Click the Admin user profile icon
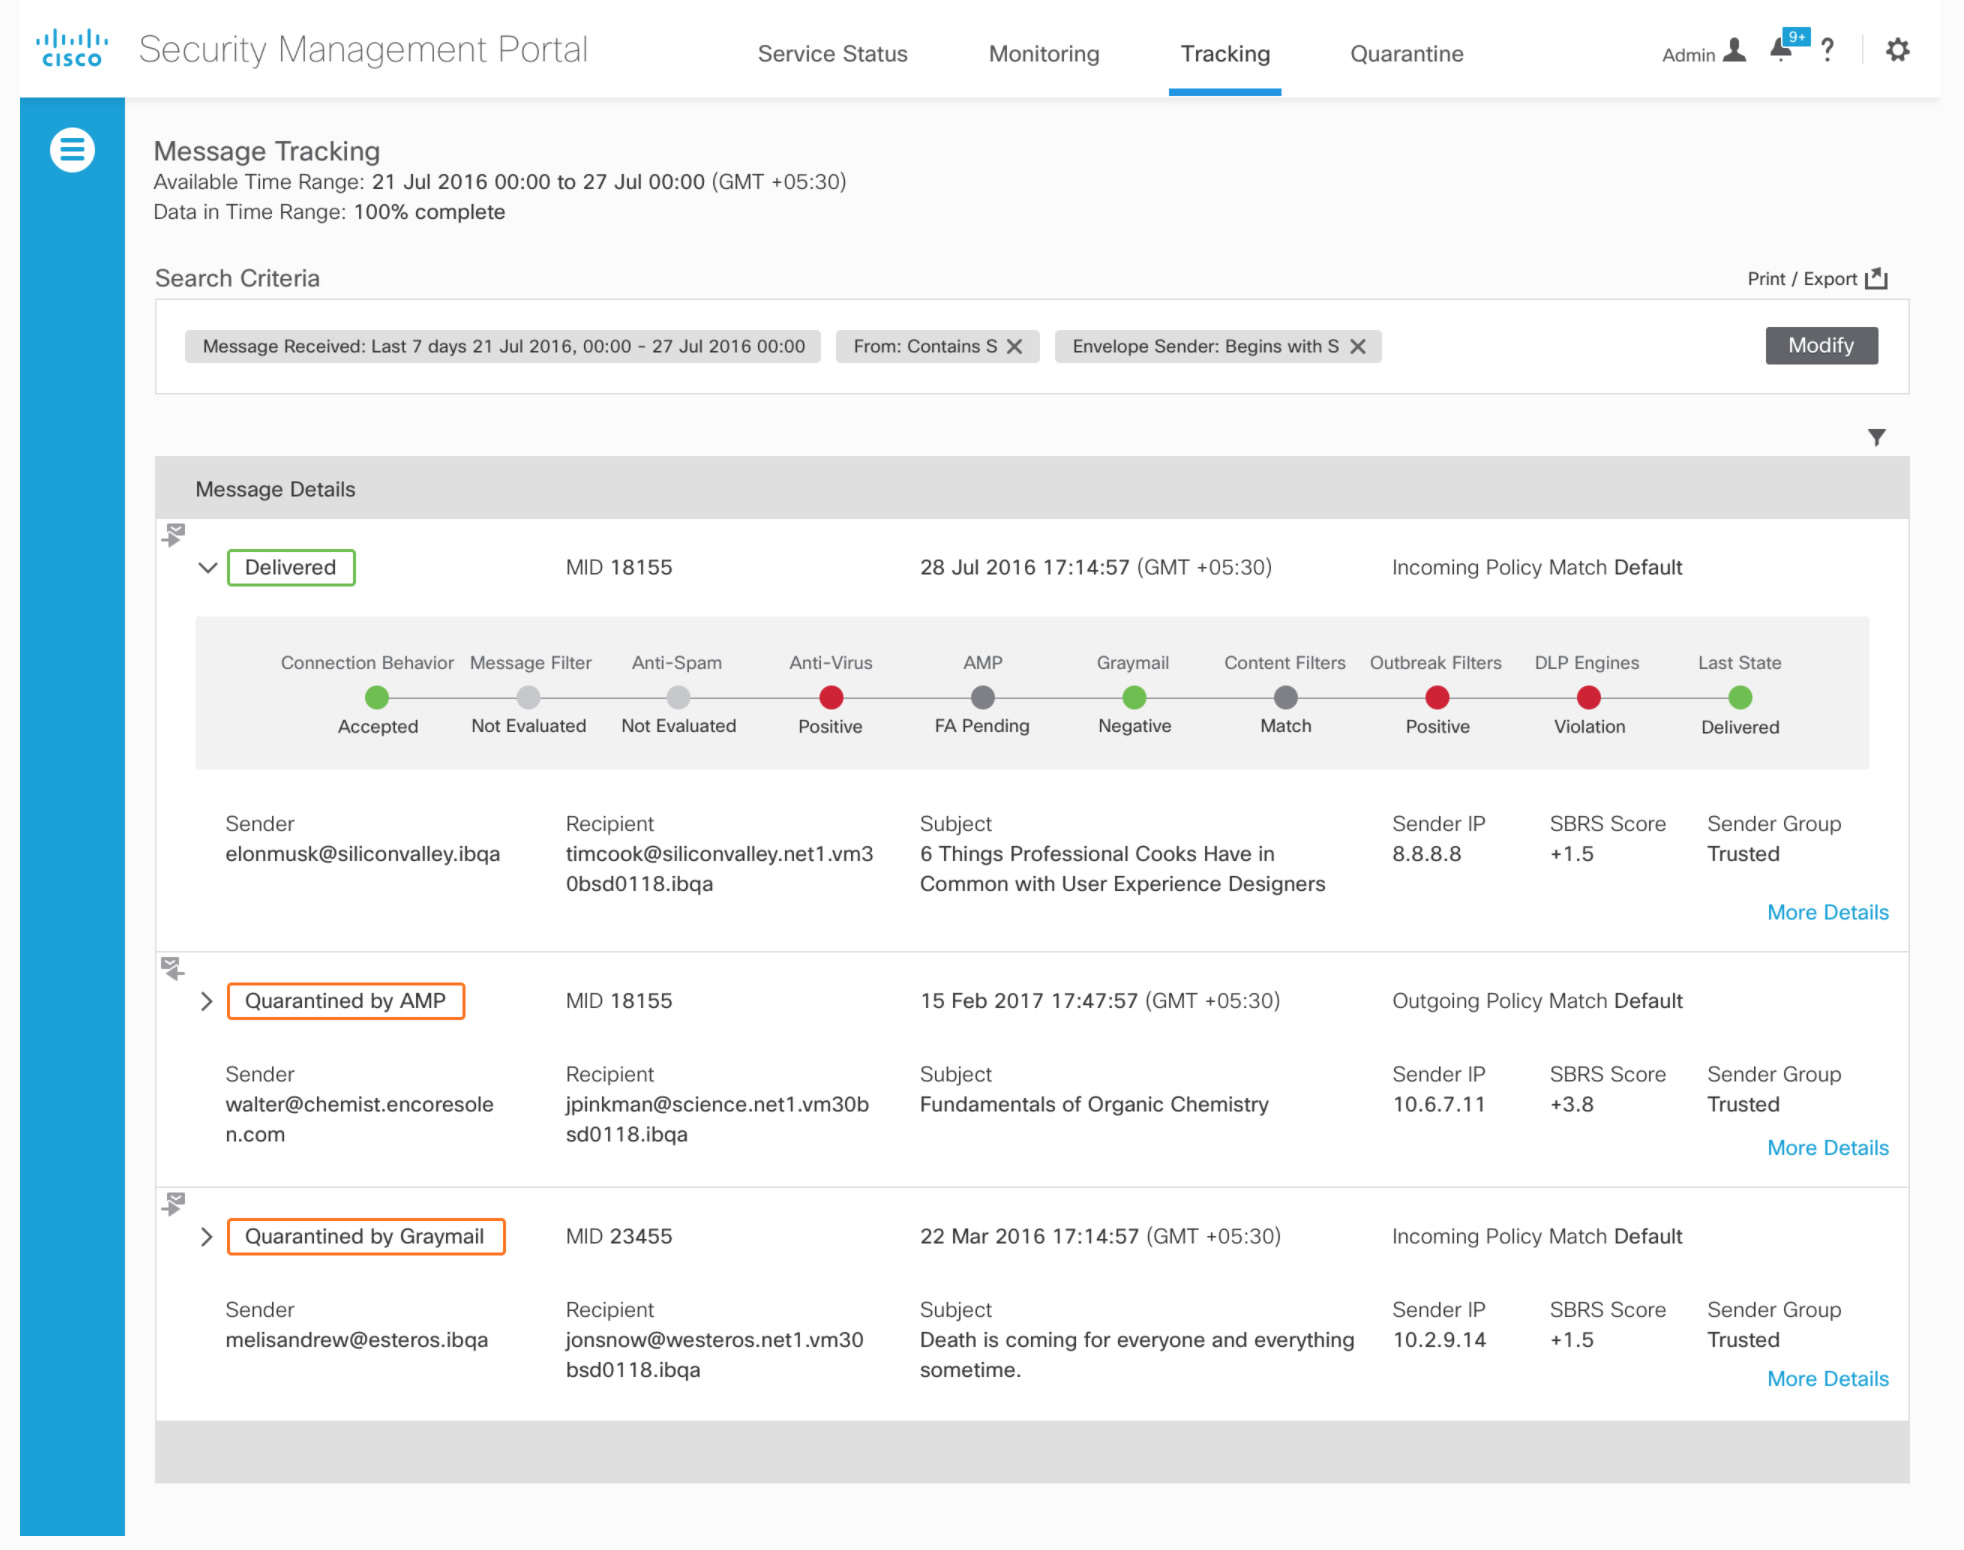The width and height of the screenshot is (1964, 1550). (1735, 50)
